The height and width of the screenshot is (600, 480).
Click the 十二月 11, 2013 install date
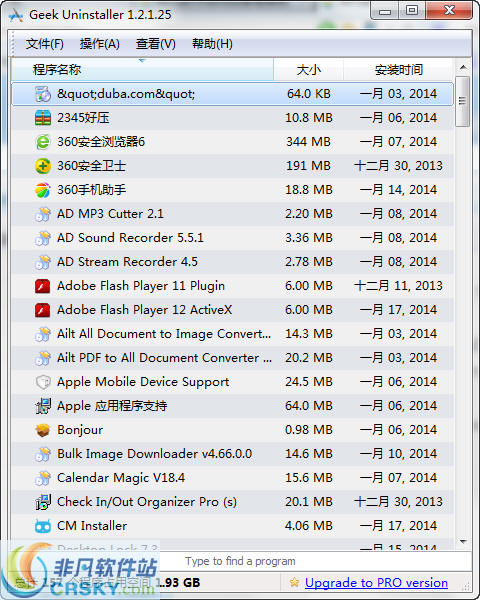click(398, 286)
